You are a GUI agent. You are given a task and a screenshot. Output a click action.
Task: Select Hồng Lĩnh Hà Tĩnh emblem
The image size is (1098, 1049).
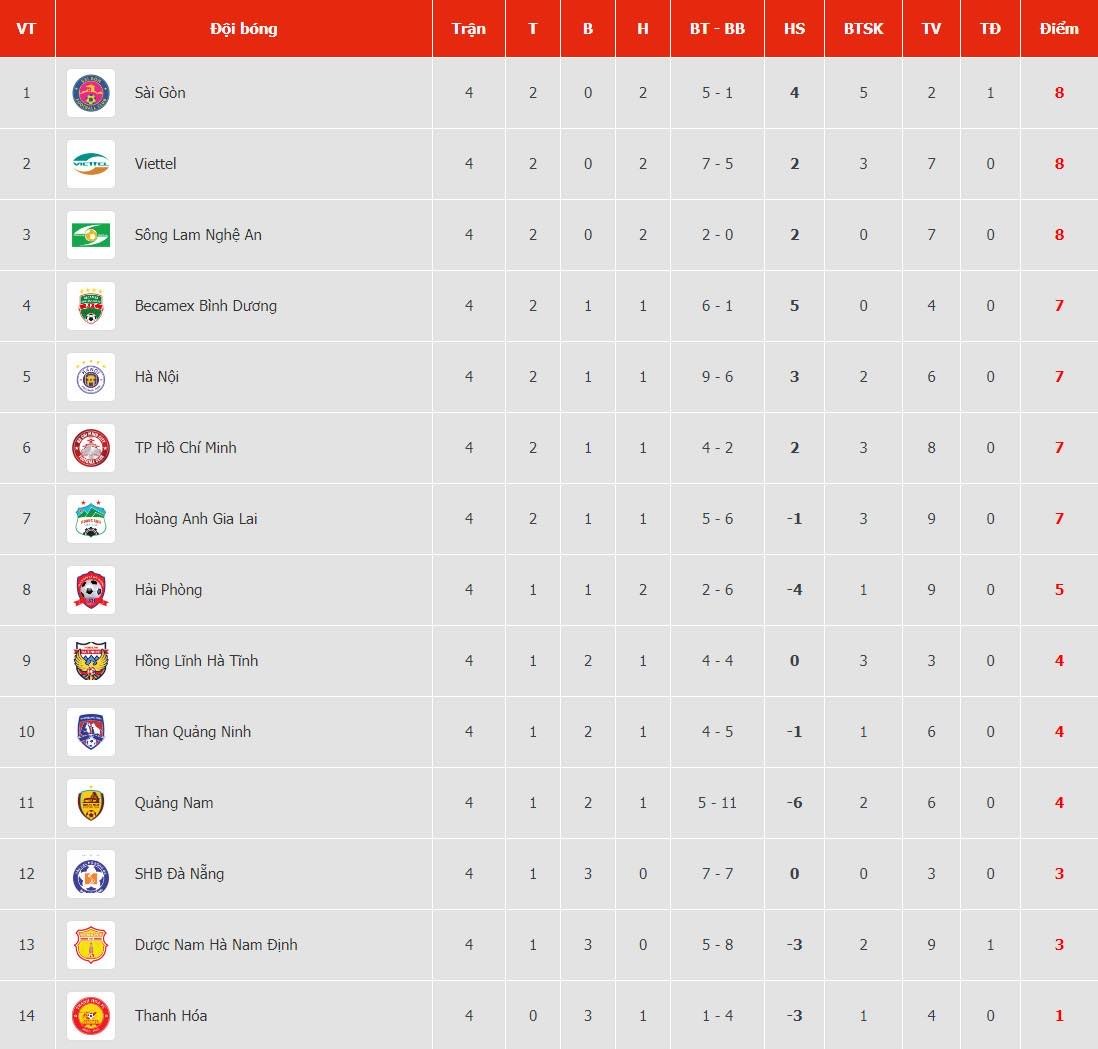tap(90, 661)
